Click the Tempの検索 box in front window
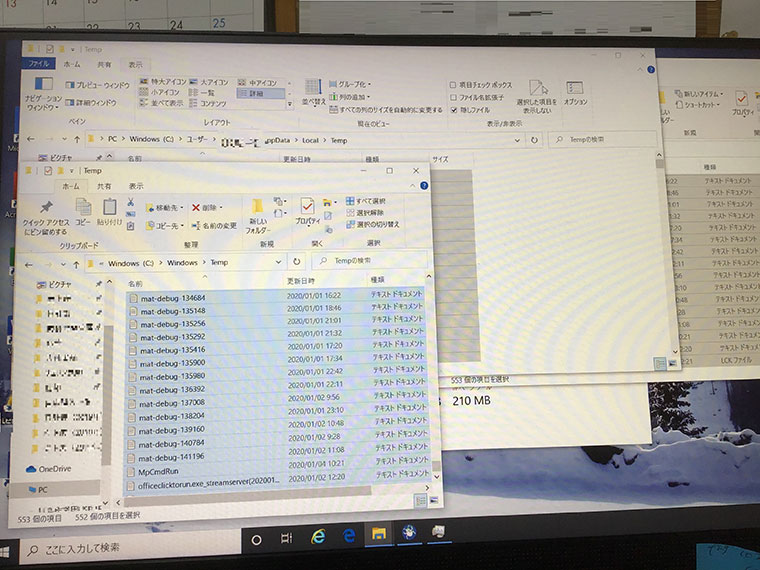The height and width of the screenshot is (570, 760). (x=369, y=260)
